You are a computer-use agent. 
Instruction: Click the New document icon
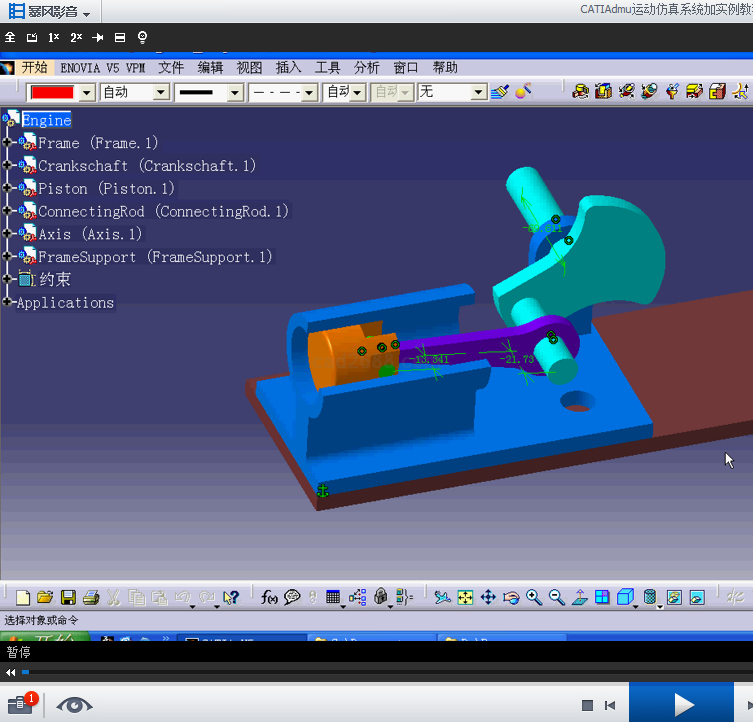(x=22, y=598)
